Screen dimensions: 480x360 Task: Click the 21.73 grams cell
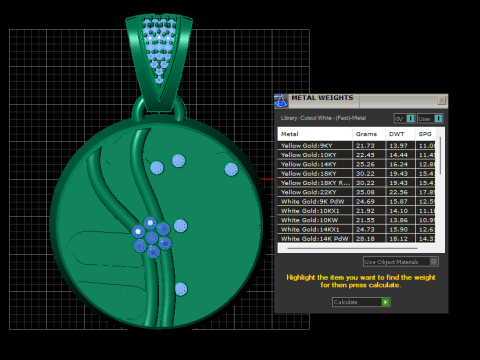pos(369,146)
